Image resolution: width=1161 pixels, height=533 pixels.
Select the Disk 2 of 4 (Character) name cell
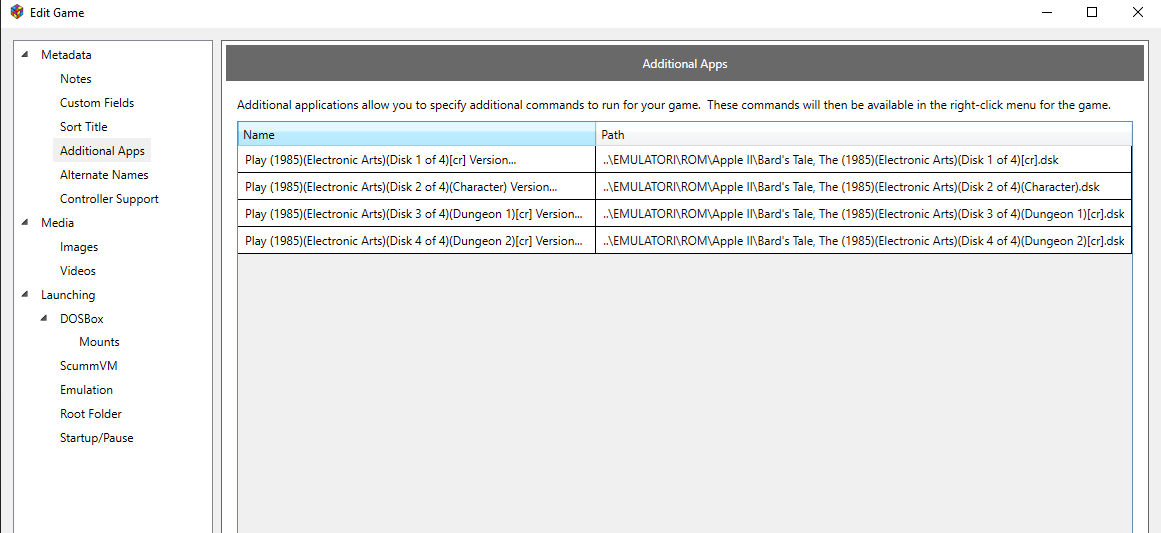(417, 187)
